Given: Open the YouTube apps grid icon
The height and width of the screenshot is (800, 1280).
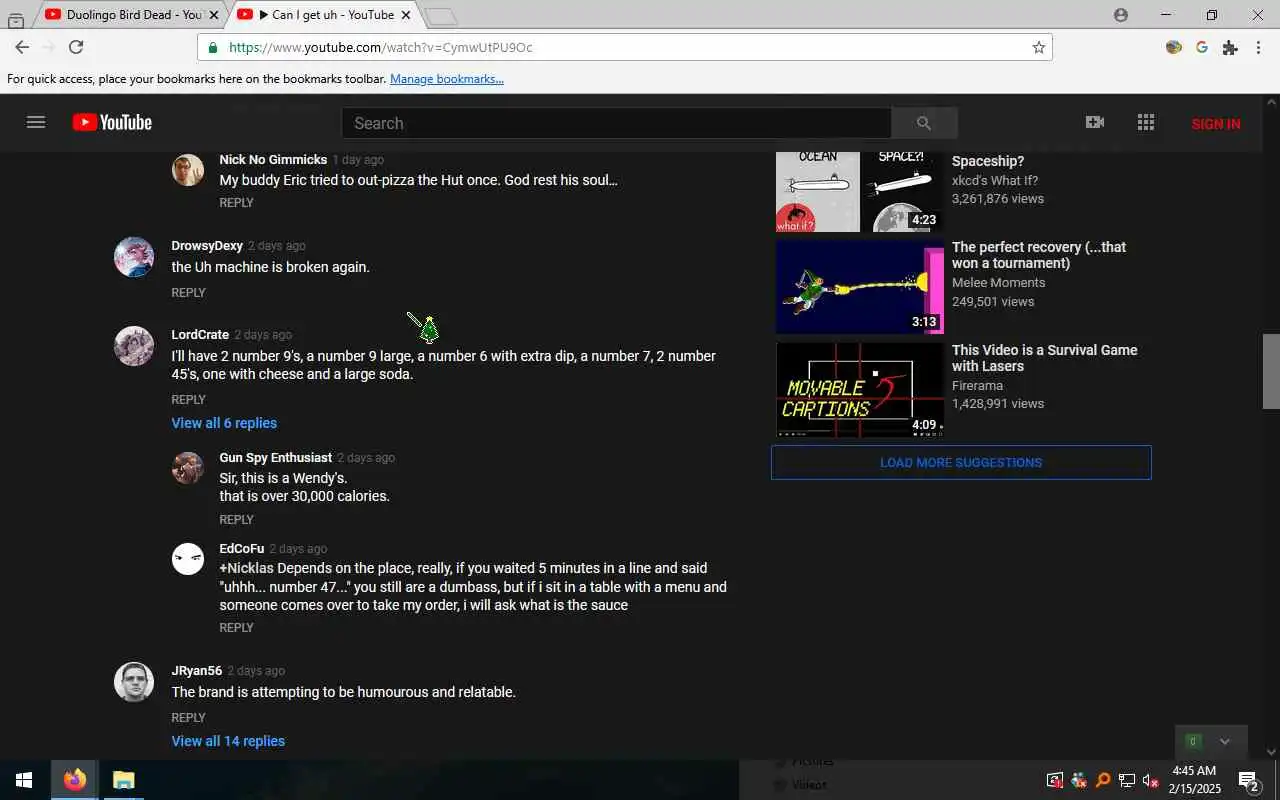Looking at the screenshot, I should [x=1146, y=122].
